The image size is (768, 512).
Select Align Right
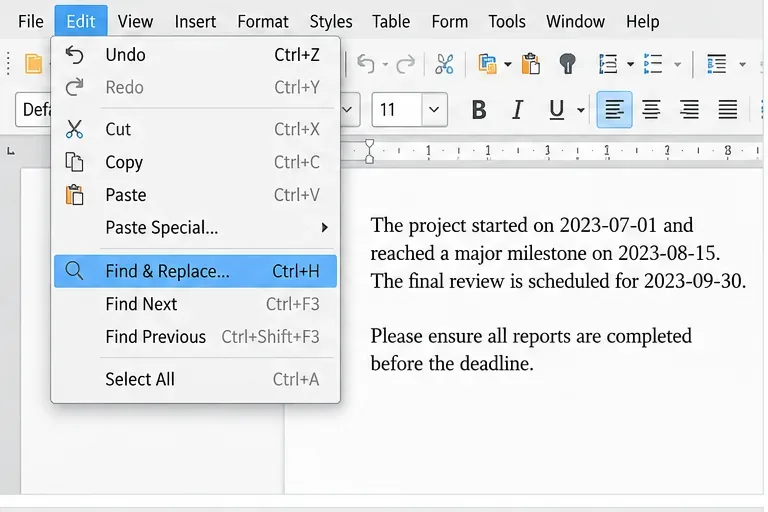(689, 109)
